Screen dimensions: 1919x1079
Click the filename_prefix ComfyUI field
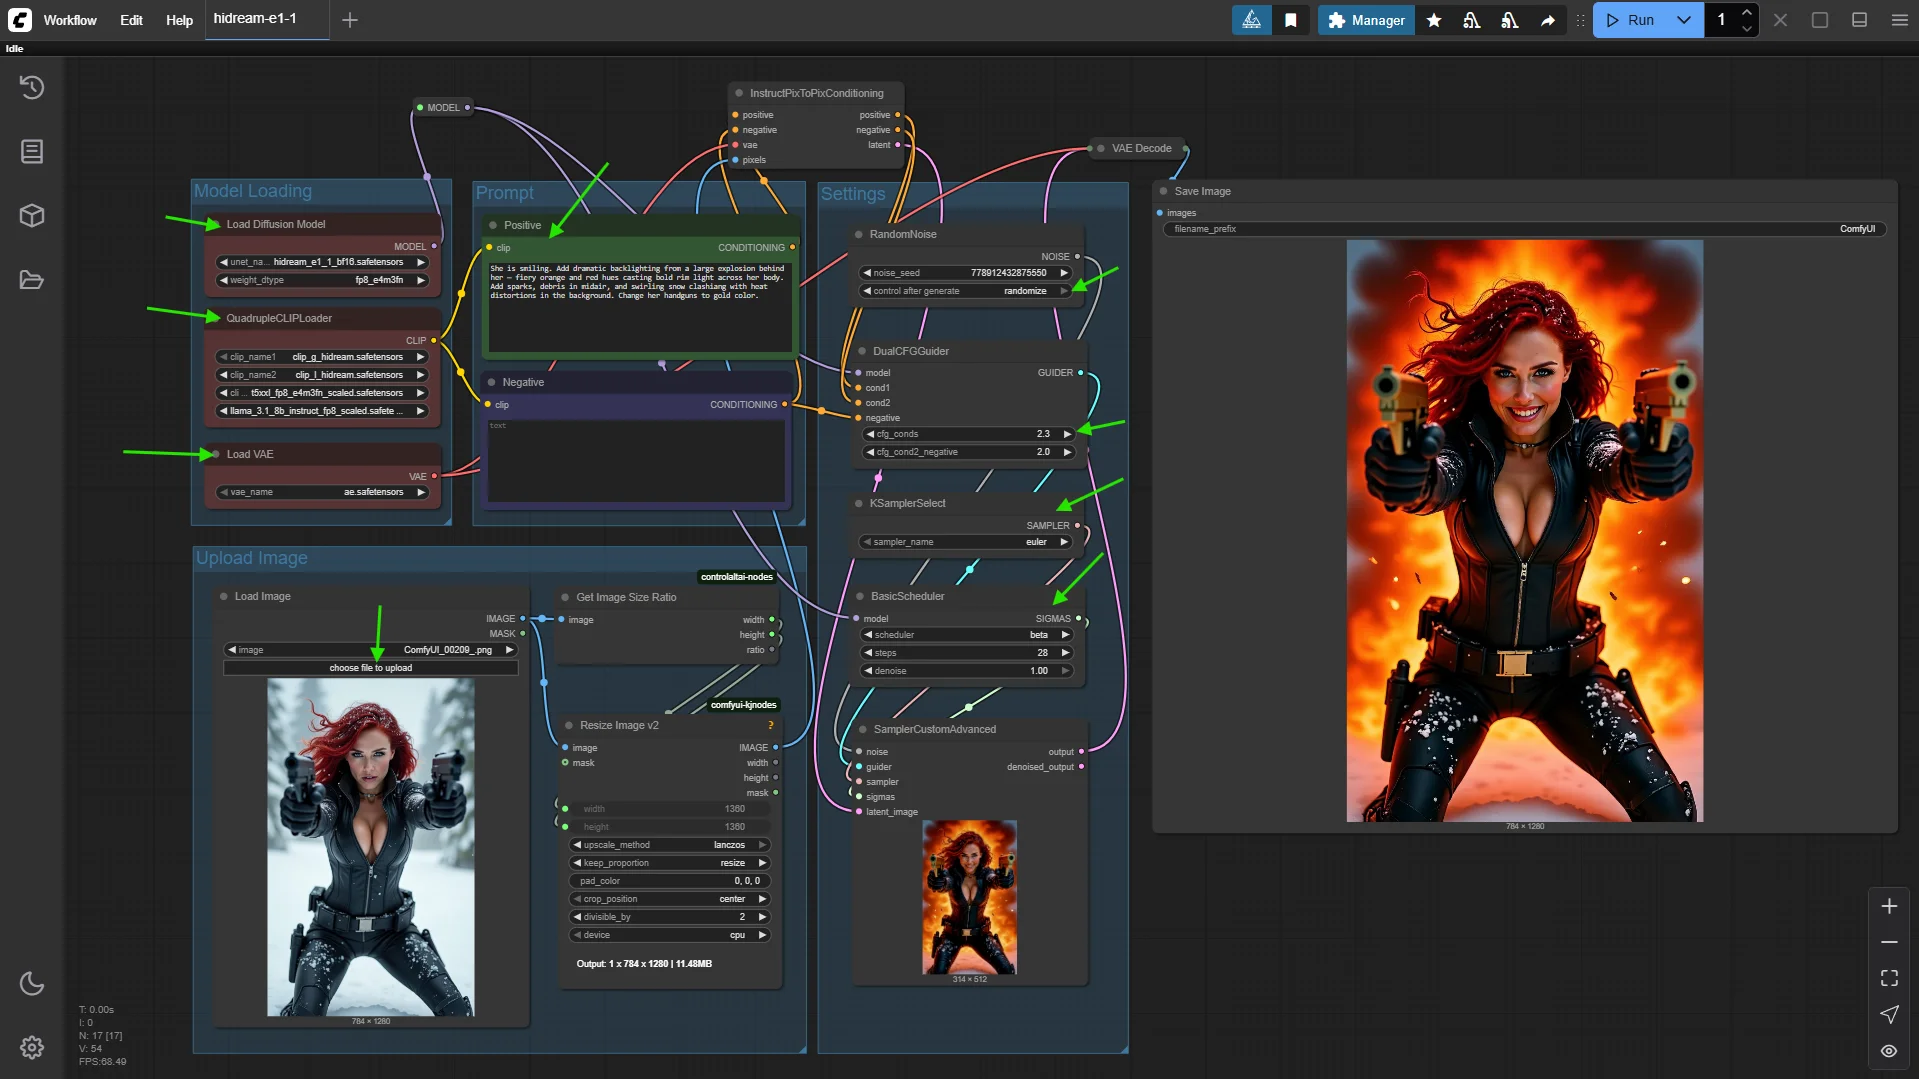pyautogui.click(x=1525, y=230)
